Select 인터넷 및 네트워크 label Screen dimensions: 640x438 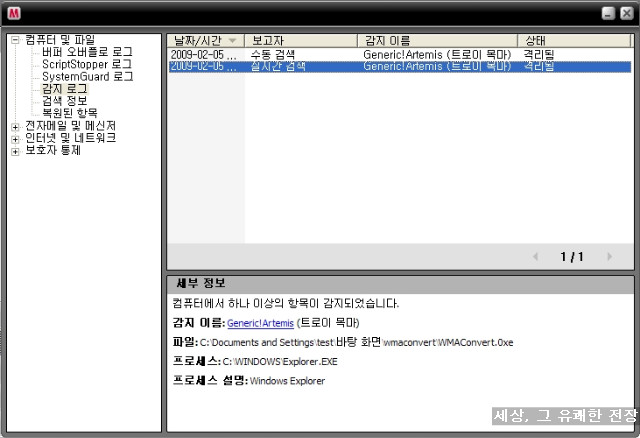(x=71, y=138)
